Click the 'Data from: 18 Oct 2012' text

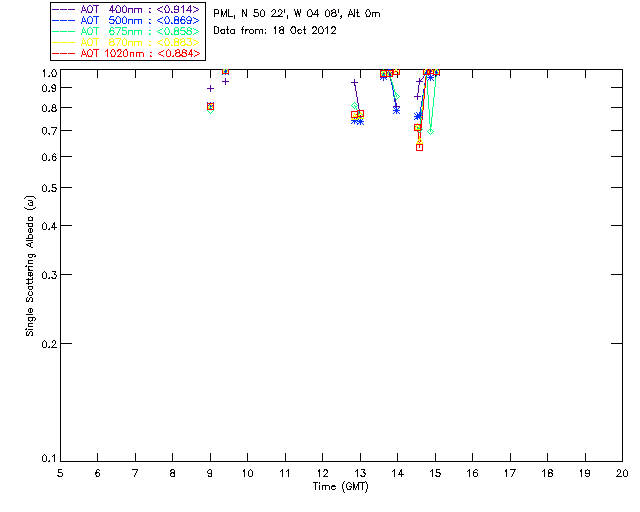pos(275,31)
